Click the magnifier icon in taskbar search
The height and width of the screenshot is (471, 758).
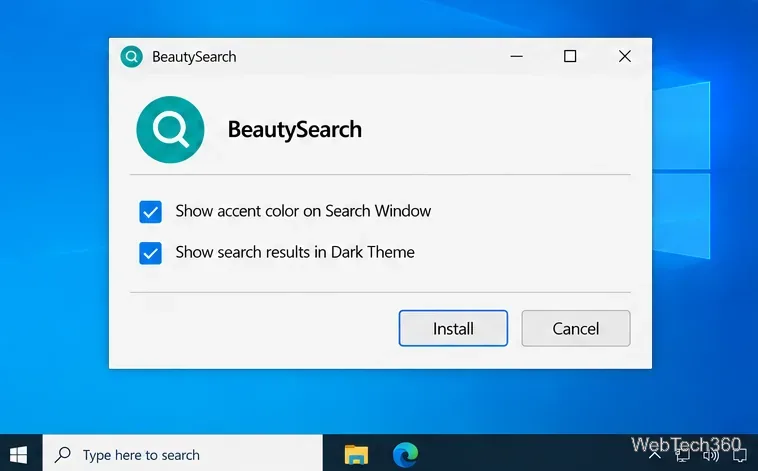[63, 455]
